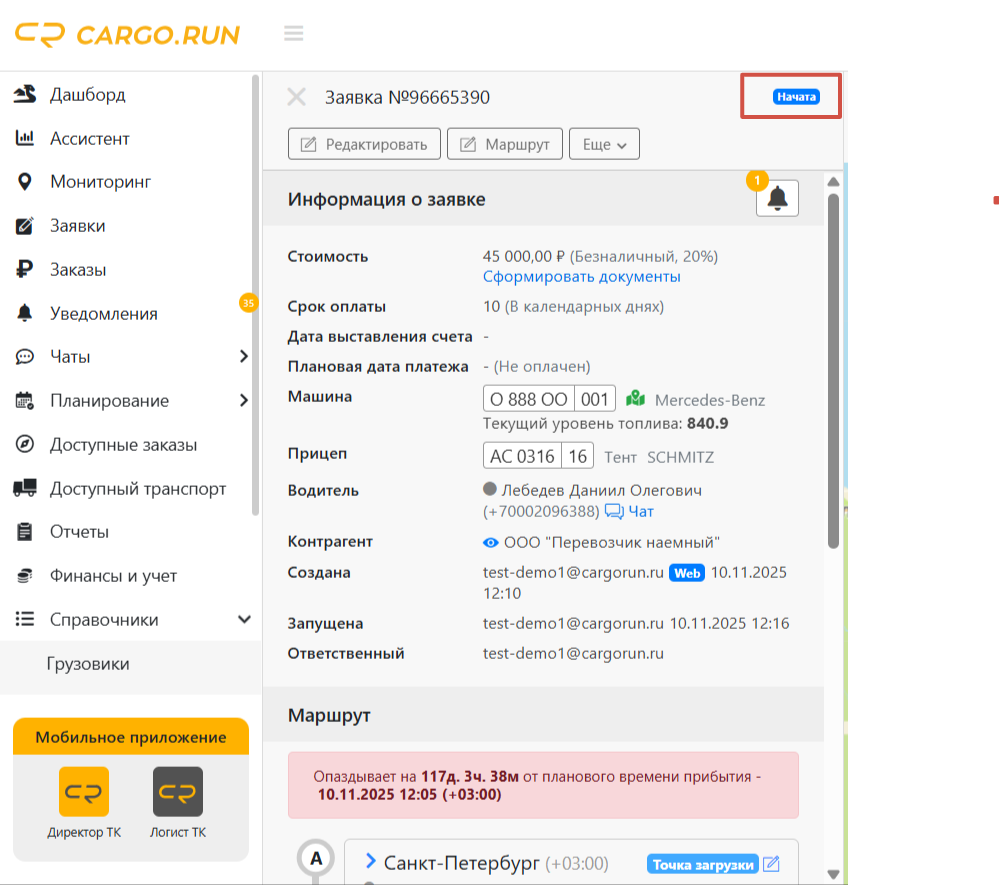Click the truck plate О 888 ОО 001
The height and width of the screenshot is (885, 999).
click(x=549, y=399)
